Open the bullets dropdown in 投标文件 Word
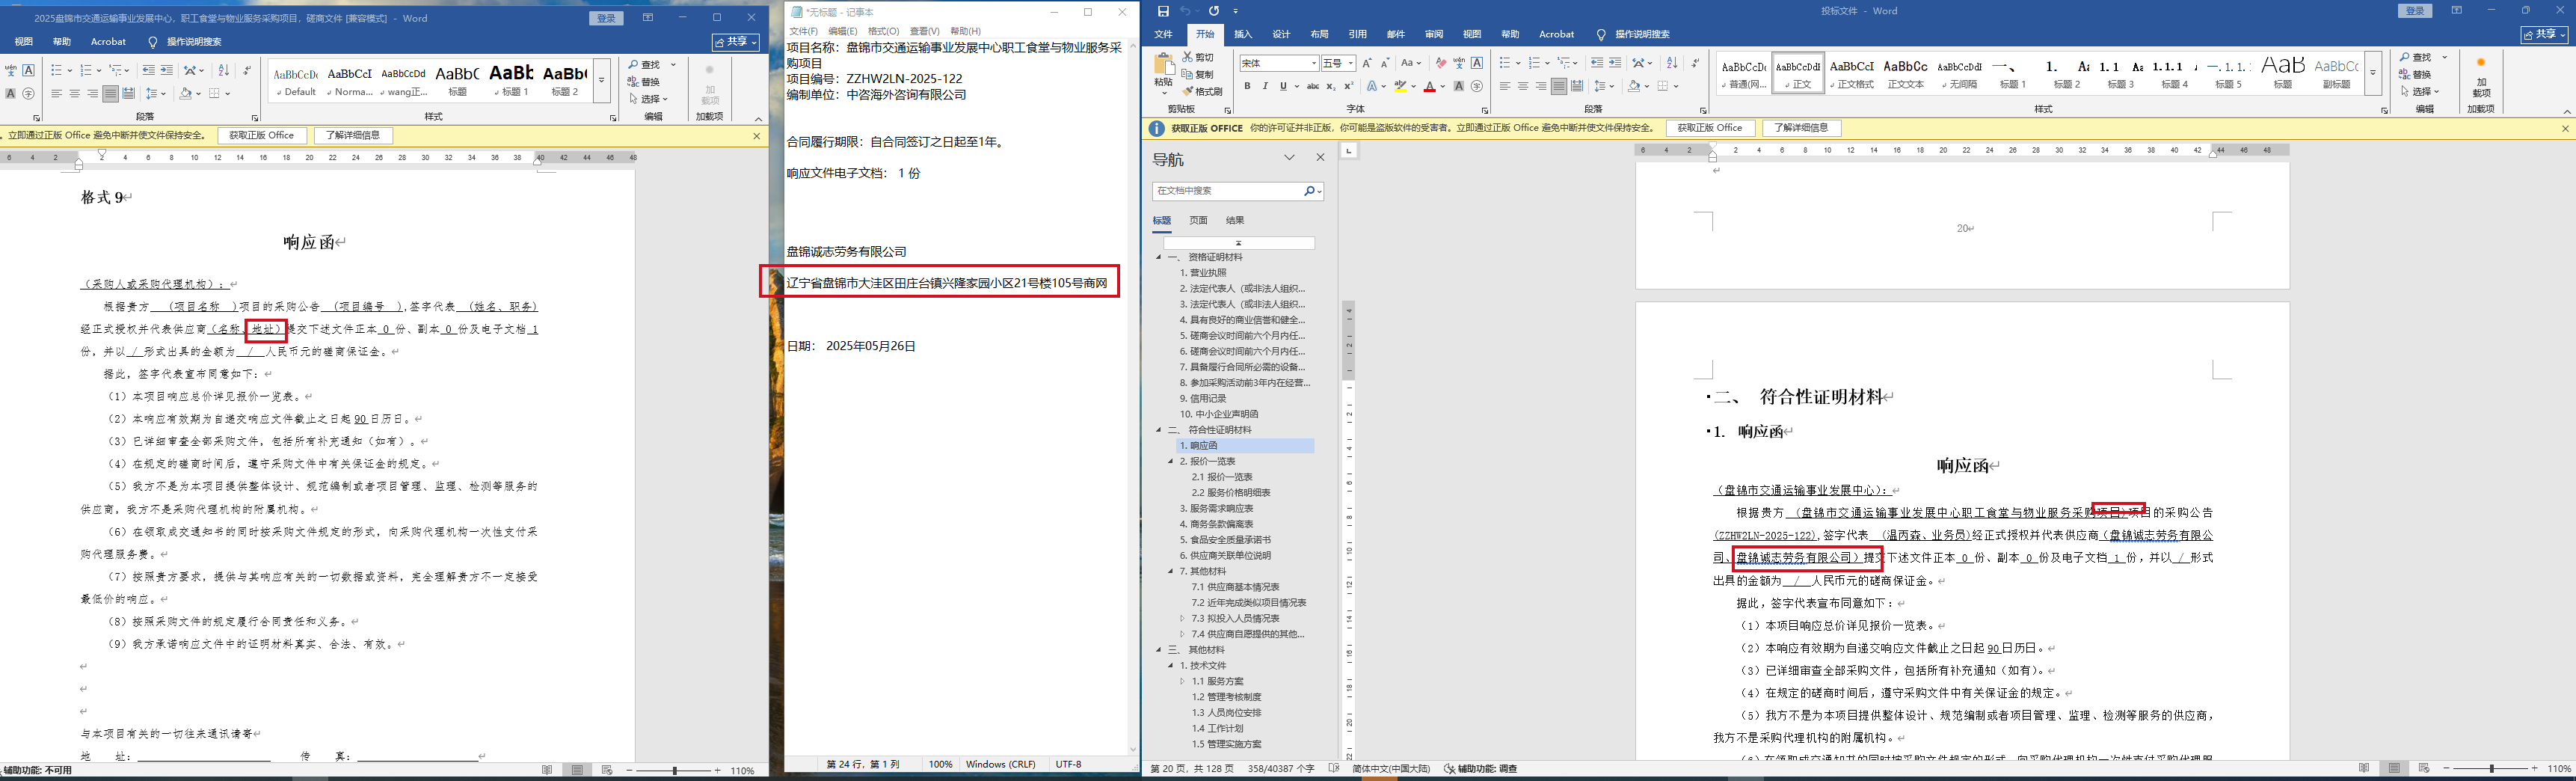Image resolution: width=2576 pixels, height=781 pixels. (x=1519, y=63)
